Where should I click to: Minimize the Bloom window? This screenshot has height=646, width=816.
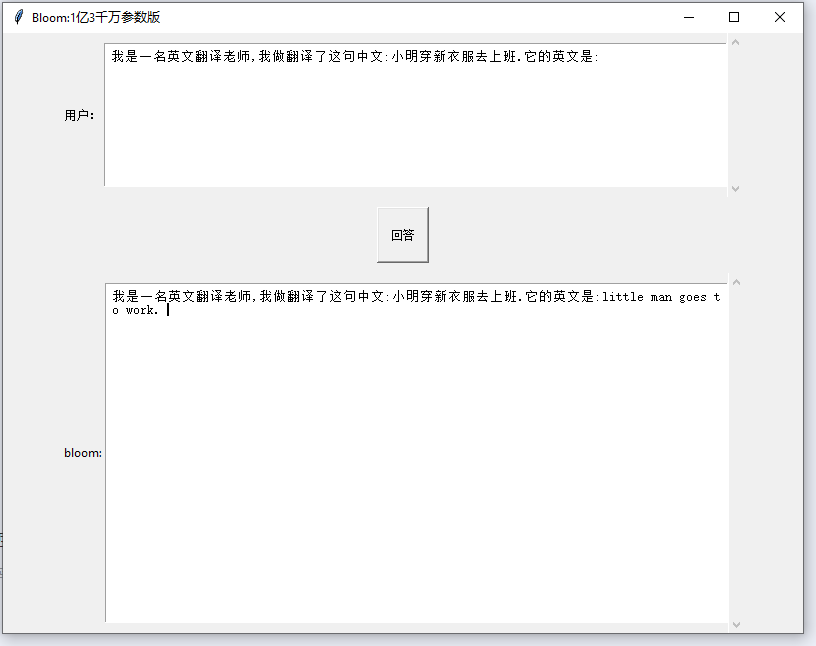click(x=688, y=17)
